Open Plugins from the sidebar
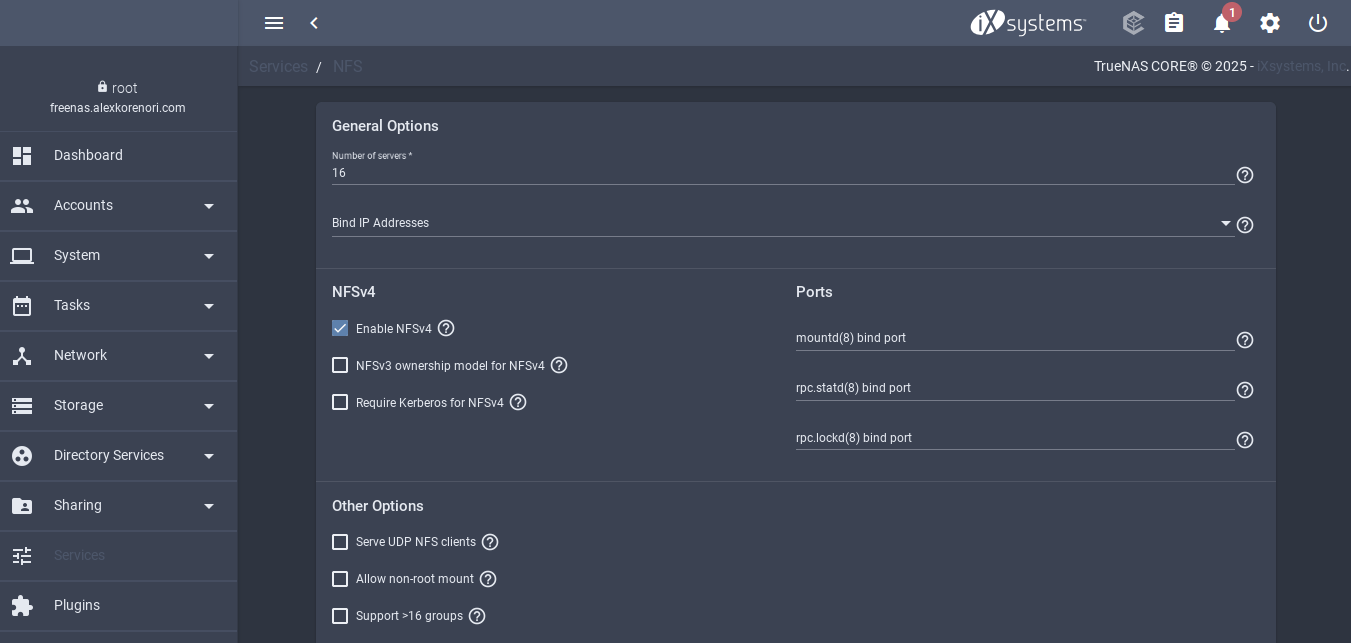 click(77, 605)
